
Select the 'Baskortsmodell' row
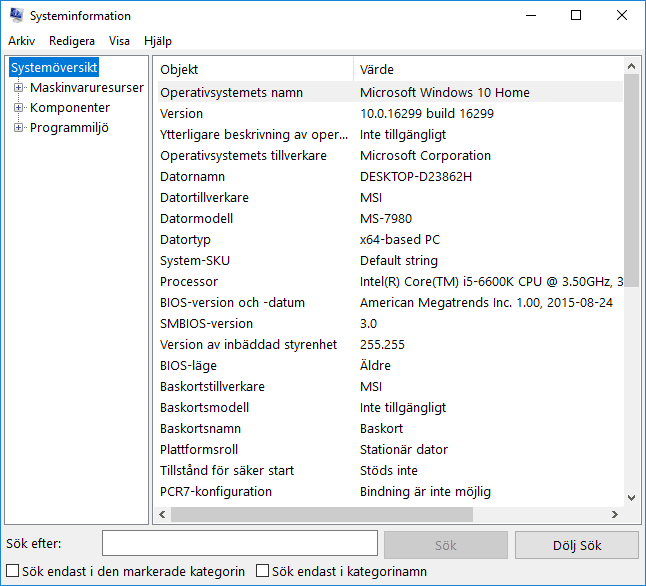[x=390, y=408]
